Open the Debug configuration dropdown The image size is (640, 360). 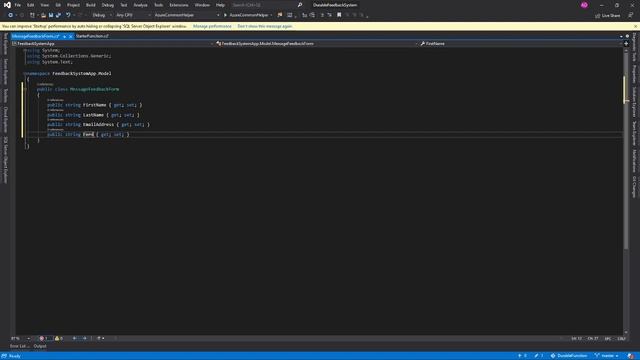point(101,15)
